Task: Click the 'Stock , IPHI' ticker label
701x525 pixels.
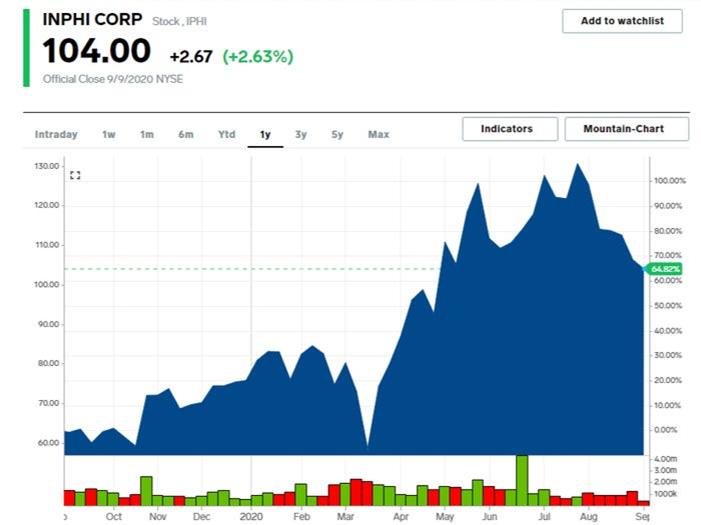Action: [x=179, y=21]
